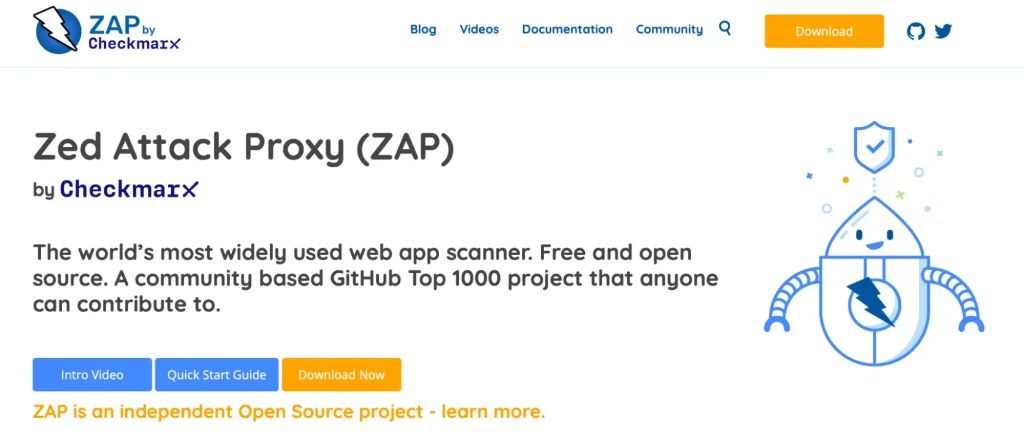Open the Blog menu item
Viewport: 1024px width, 444px height.
[423, 29]
